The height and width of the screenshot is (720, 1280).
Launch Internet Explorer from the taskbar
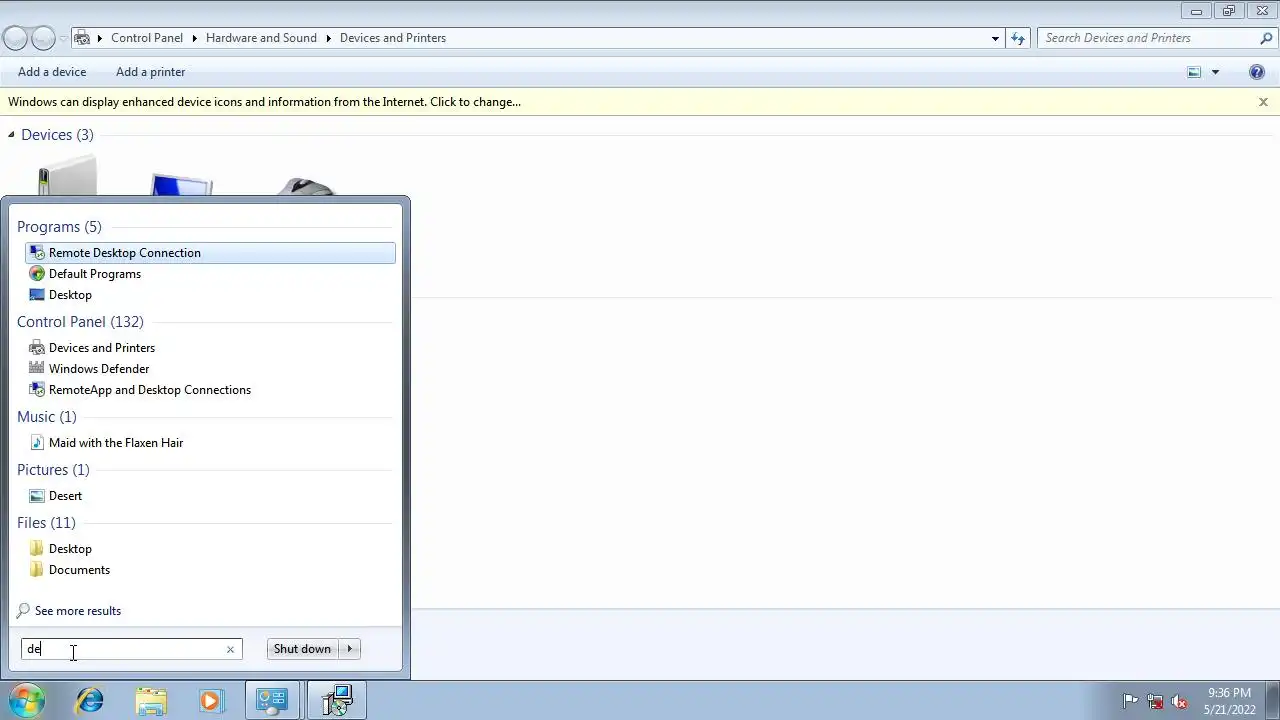tap(90, 701)
